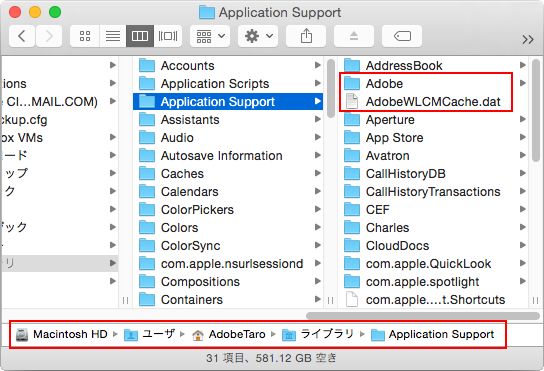Open the arrange items dropdown
This screenshot has height=371, width=544.
pos(210,36)
